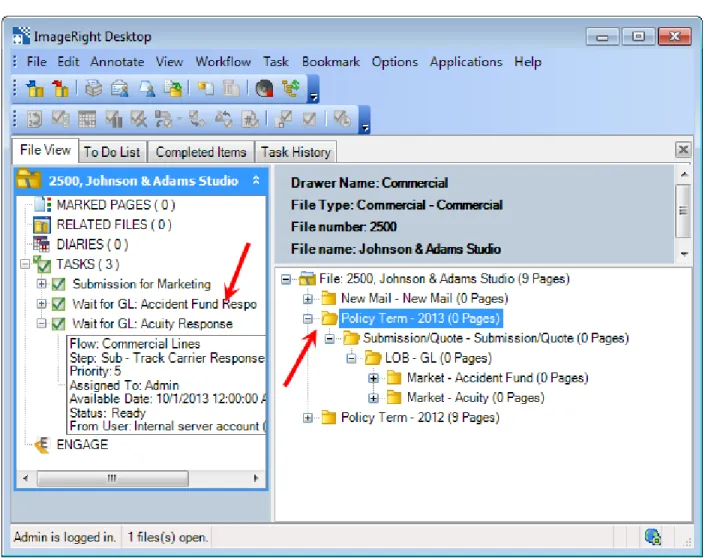The image size is (705, 558).
Task: Select the File View tab
Action: tap(45, 150)
